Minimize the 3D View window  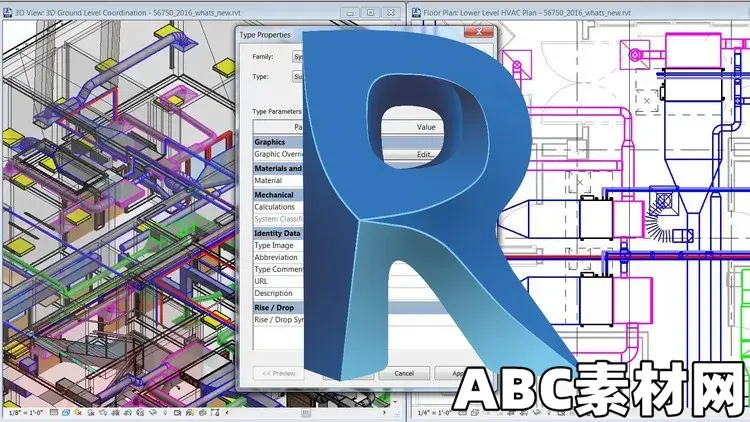click(x=350, y=12)
